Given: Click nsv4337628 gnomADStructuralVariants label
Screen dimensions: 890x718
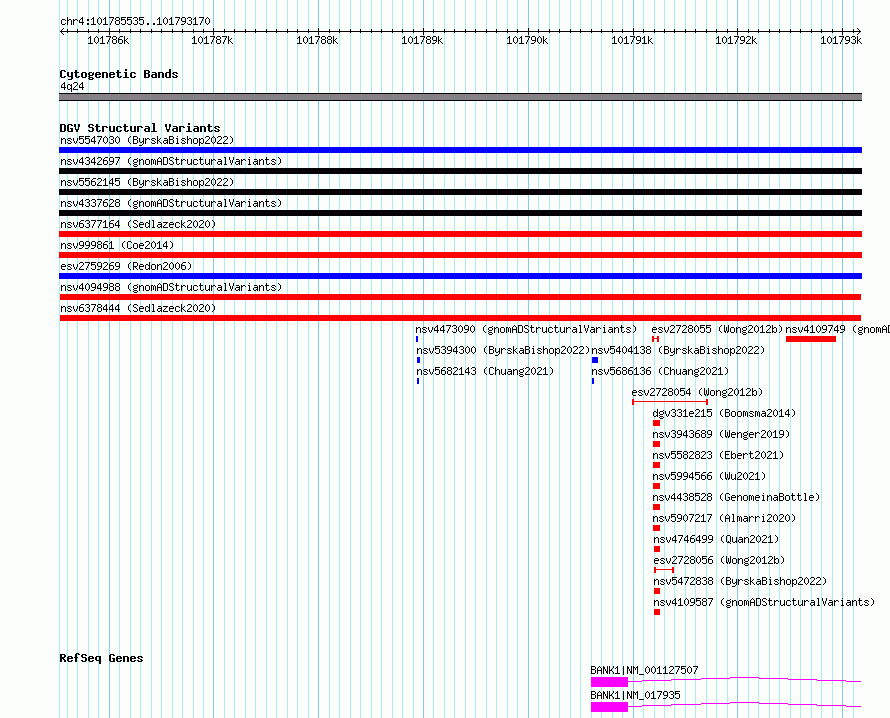Looking at the screenshot, I should click(171, 203).
